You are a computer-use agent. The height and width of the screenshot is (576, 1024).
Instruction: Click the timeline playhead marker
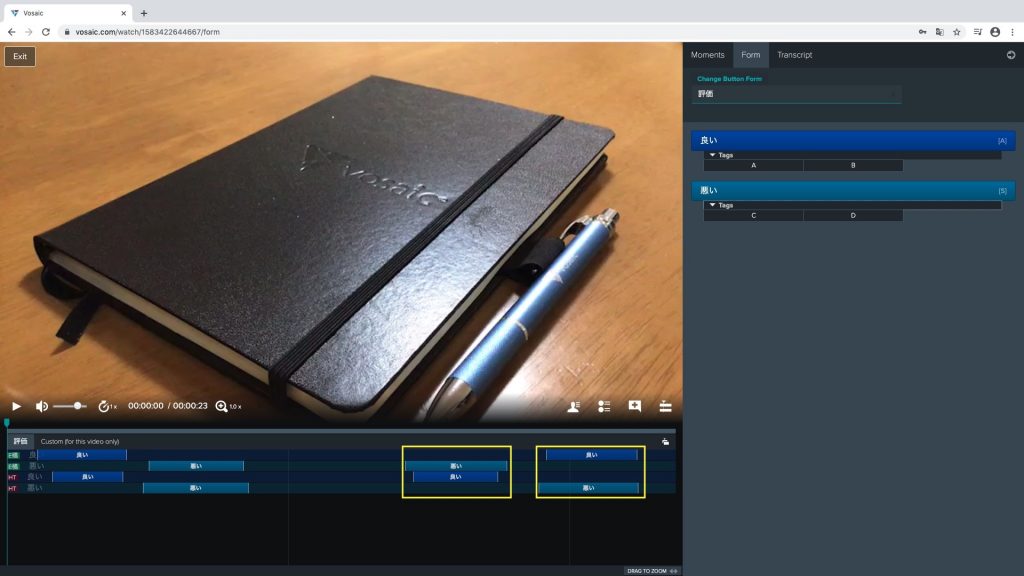pyautogui.click(x=7, y=423)
